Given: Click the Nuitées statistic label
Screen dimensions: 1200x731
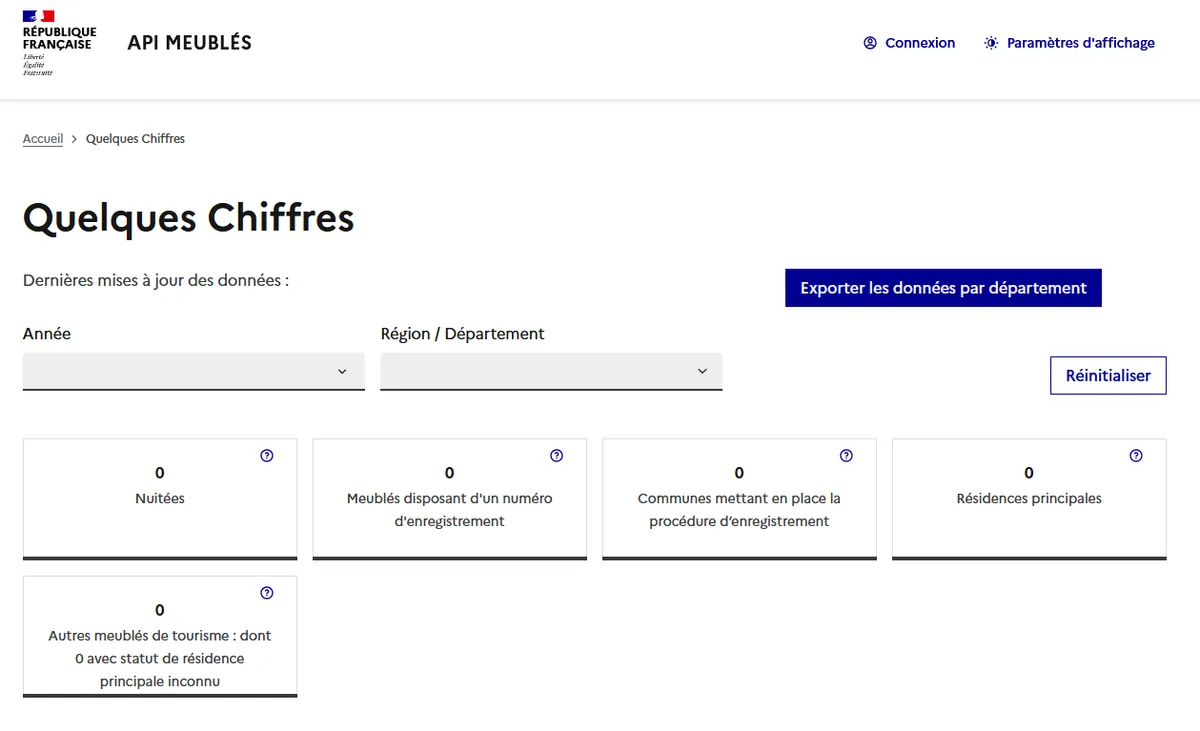Looking at the screenshot, I should pyautogui.click(x=160, y=498).
